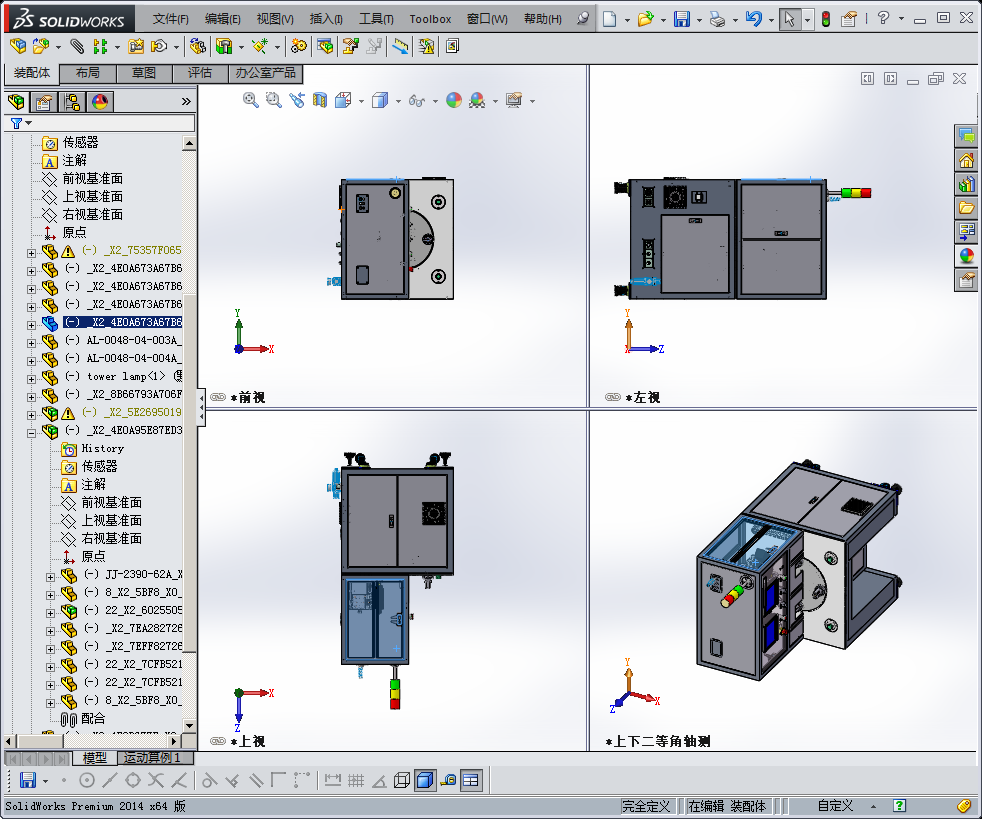982x819 pixels.
Task: Click the Move Component icon
Action: point(160,46)
